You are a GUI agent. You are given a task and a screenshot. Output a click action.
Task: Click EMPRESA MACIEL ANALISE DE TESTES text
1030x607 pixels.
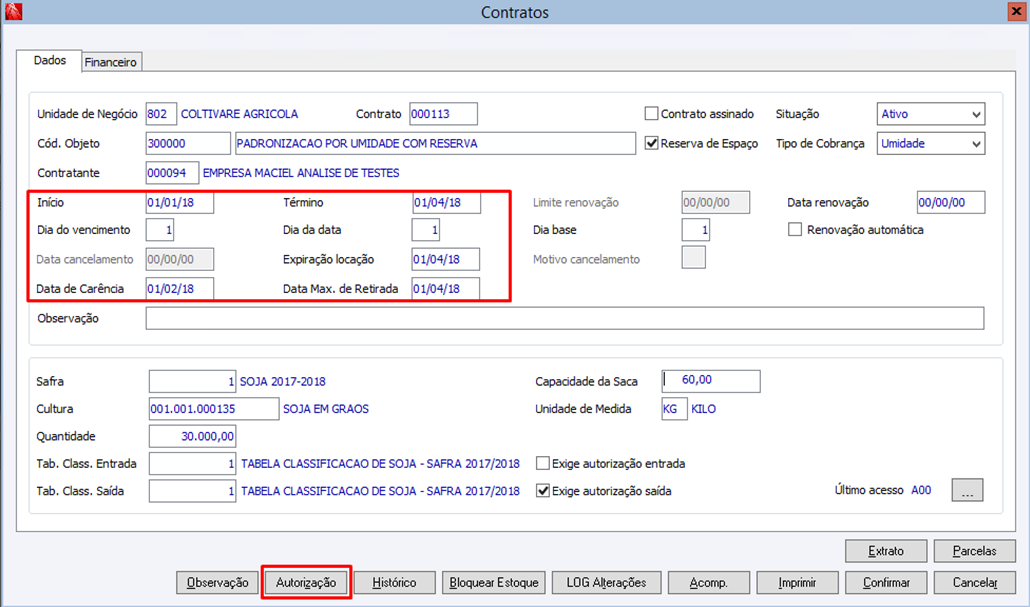(301, 173)
